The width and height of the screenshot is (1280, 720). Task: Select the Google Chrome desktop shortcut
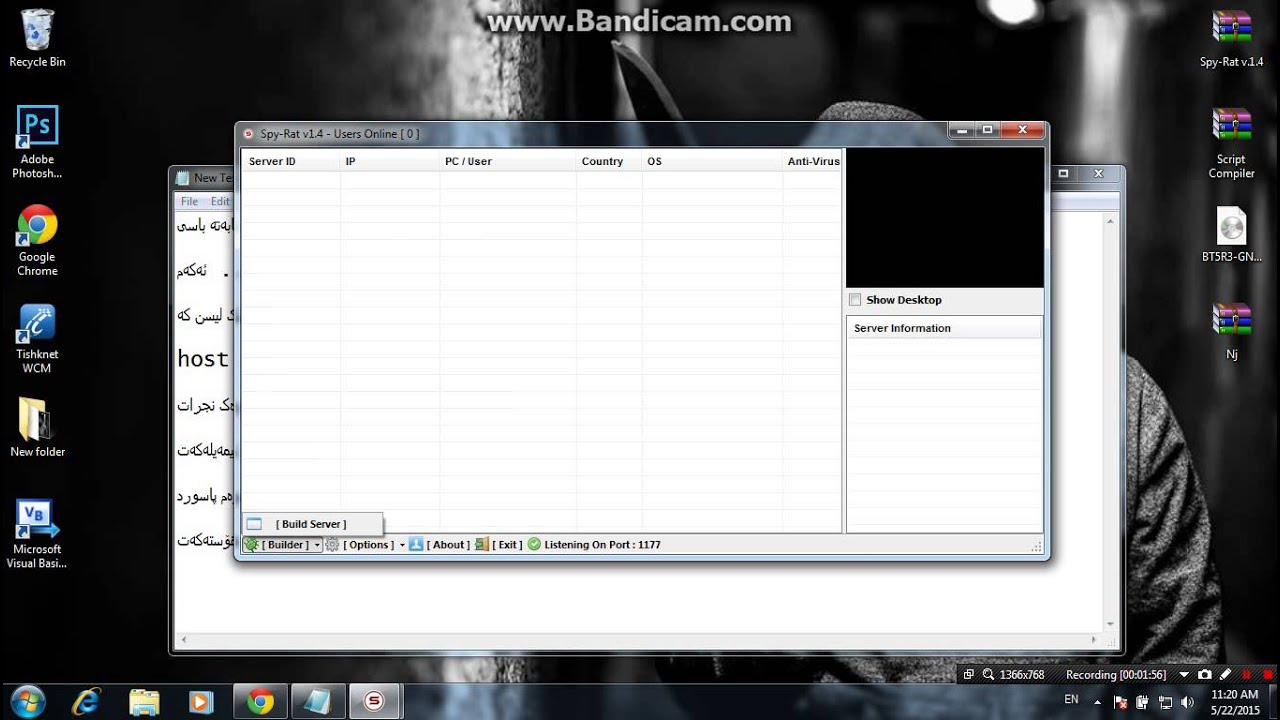coord(37,241)
